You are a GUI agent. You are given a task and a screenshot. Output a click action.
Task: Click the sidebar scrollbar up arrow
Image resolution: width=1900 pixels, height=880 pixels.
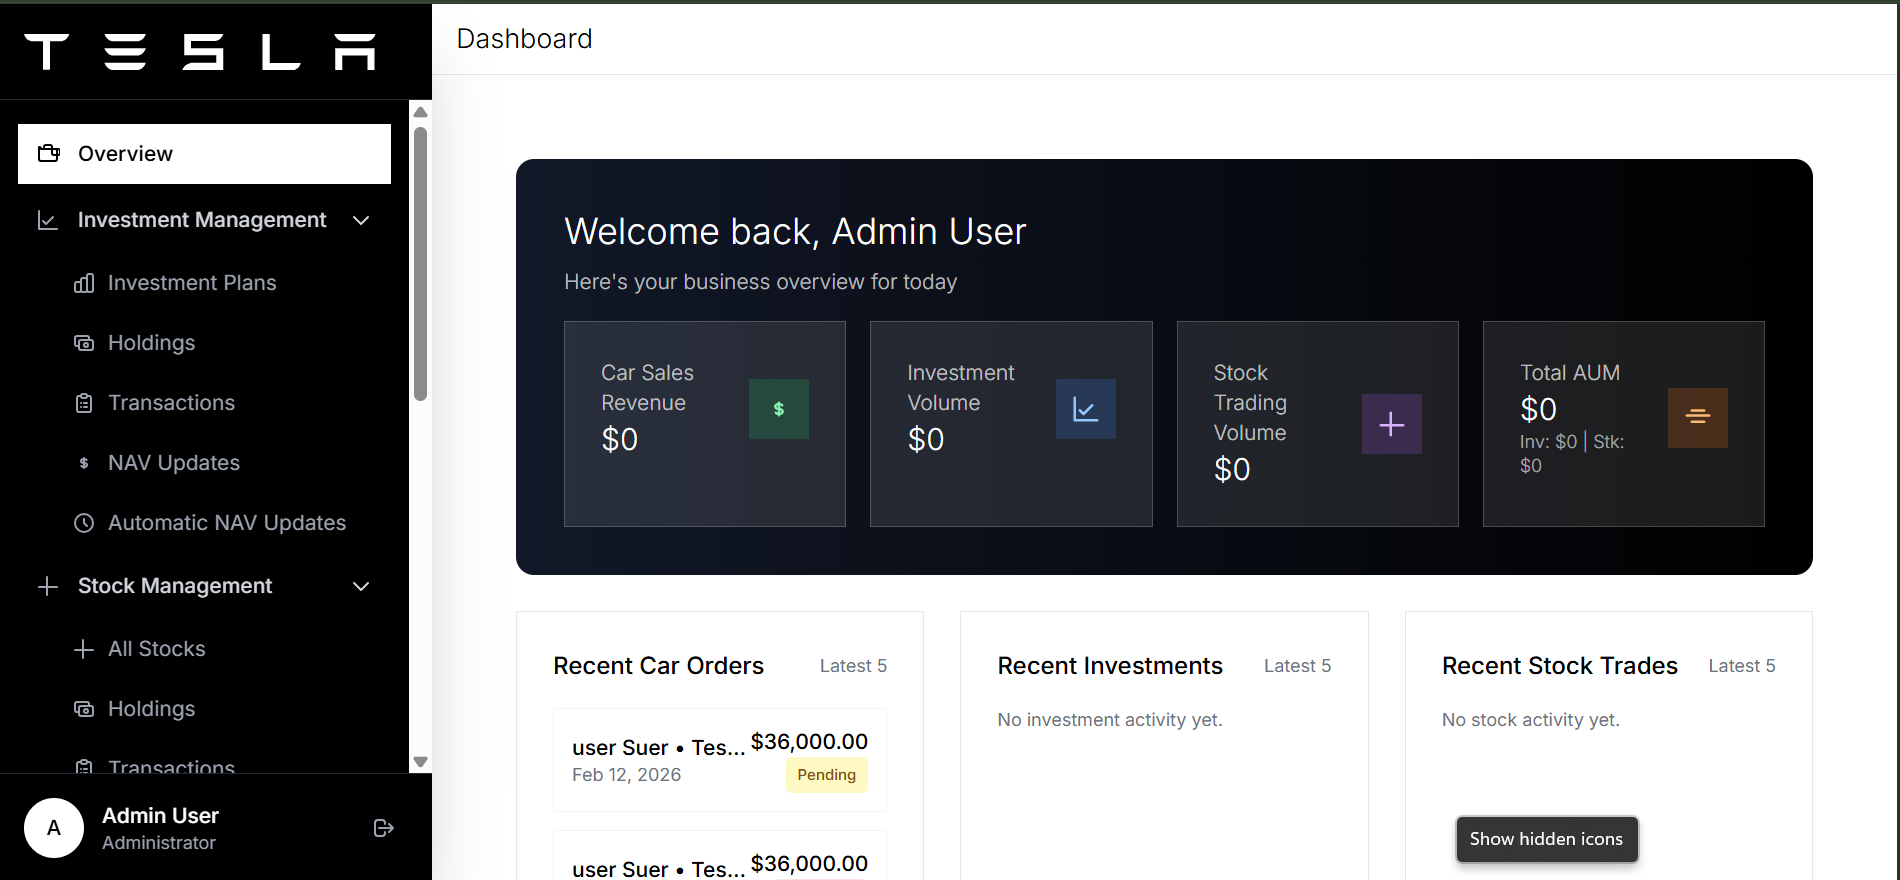(x=421, y=112)
